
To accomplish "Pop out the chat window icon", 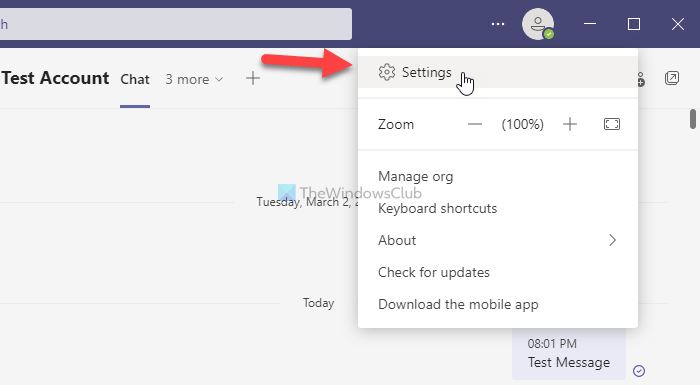I will pyautogui.click(x=672, y=78).
